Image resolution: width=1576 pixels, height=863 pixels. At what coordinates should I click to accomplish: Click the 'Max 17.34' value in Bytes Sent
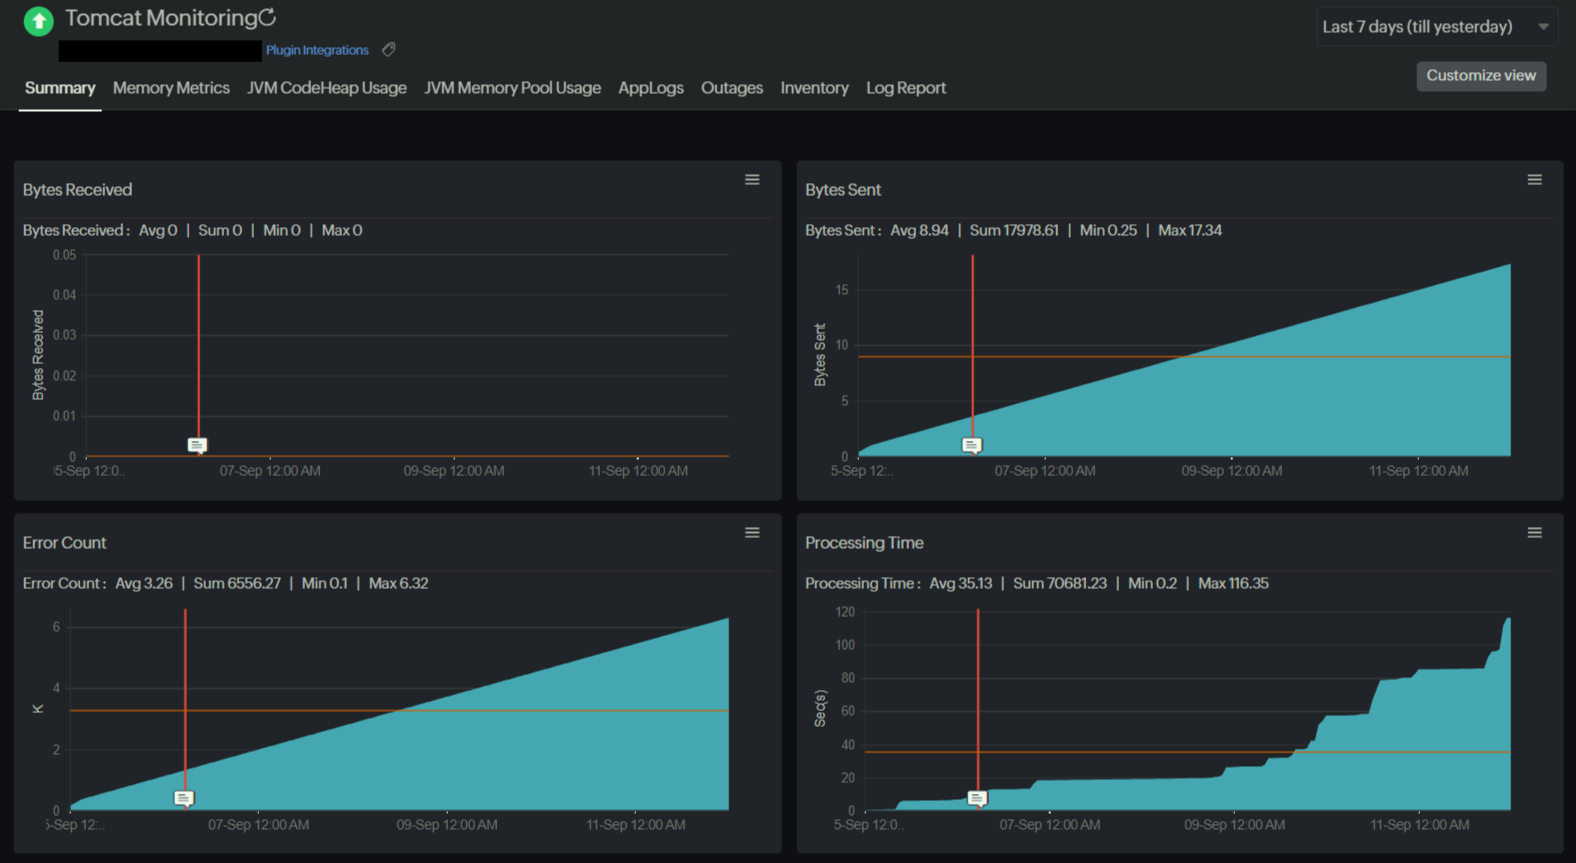(x=1190, y=230)
